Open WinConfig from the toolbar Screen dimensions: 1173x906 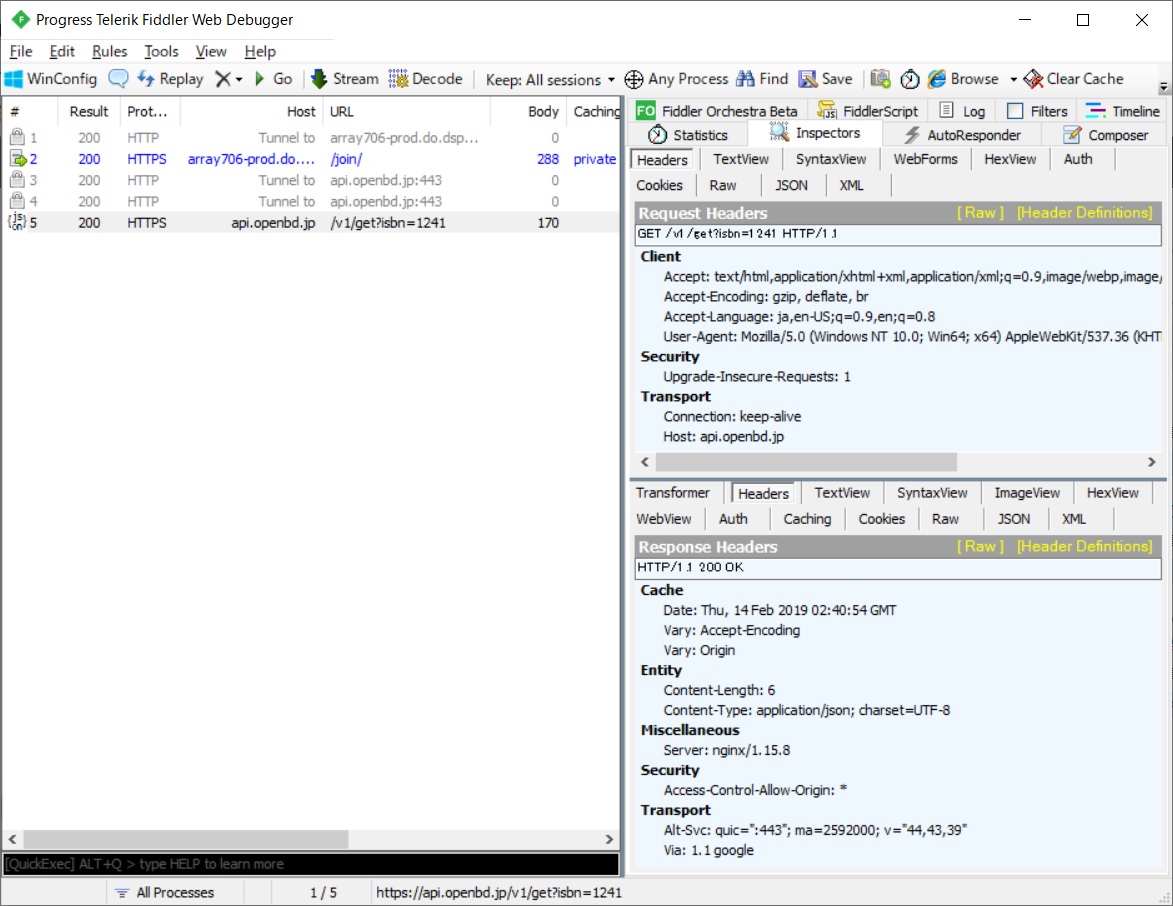[51, 79]
